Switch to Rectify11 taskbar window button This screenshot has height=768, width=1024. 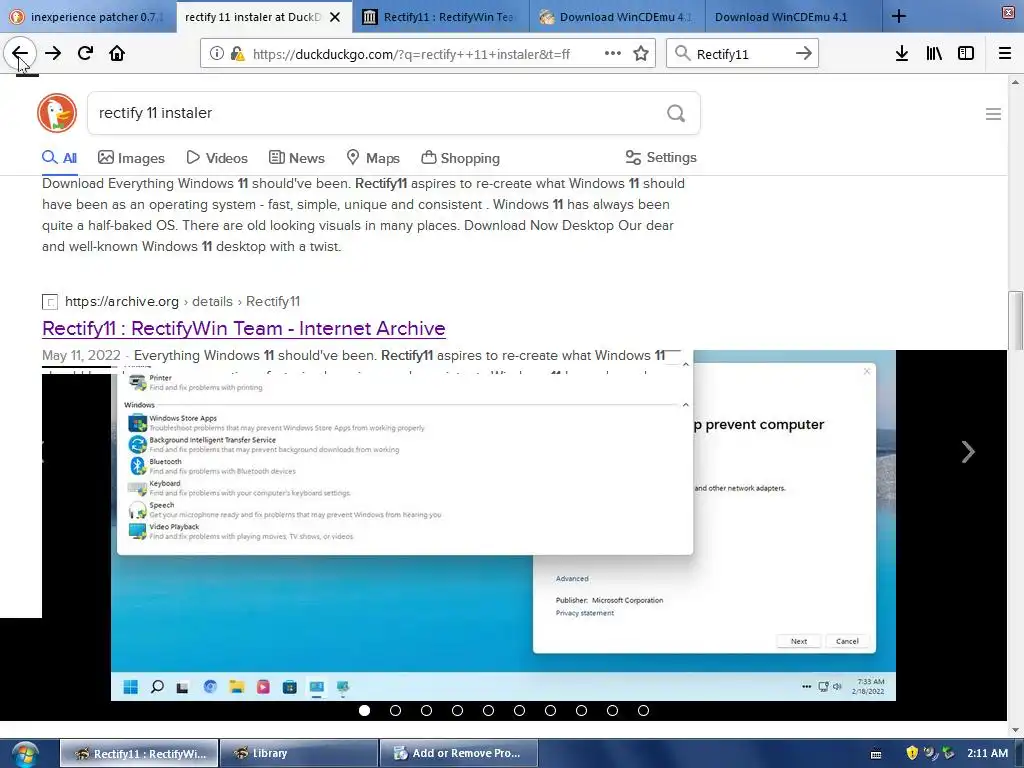[139, 754]
